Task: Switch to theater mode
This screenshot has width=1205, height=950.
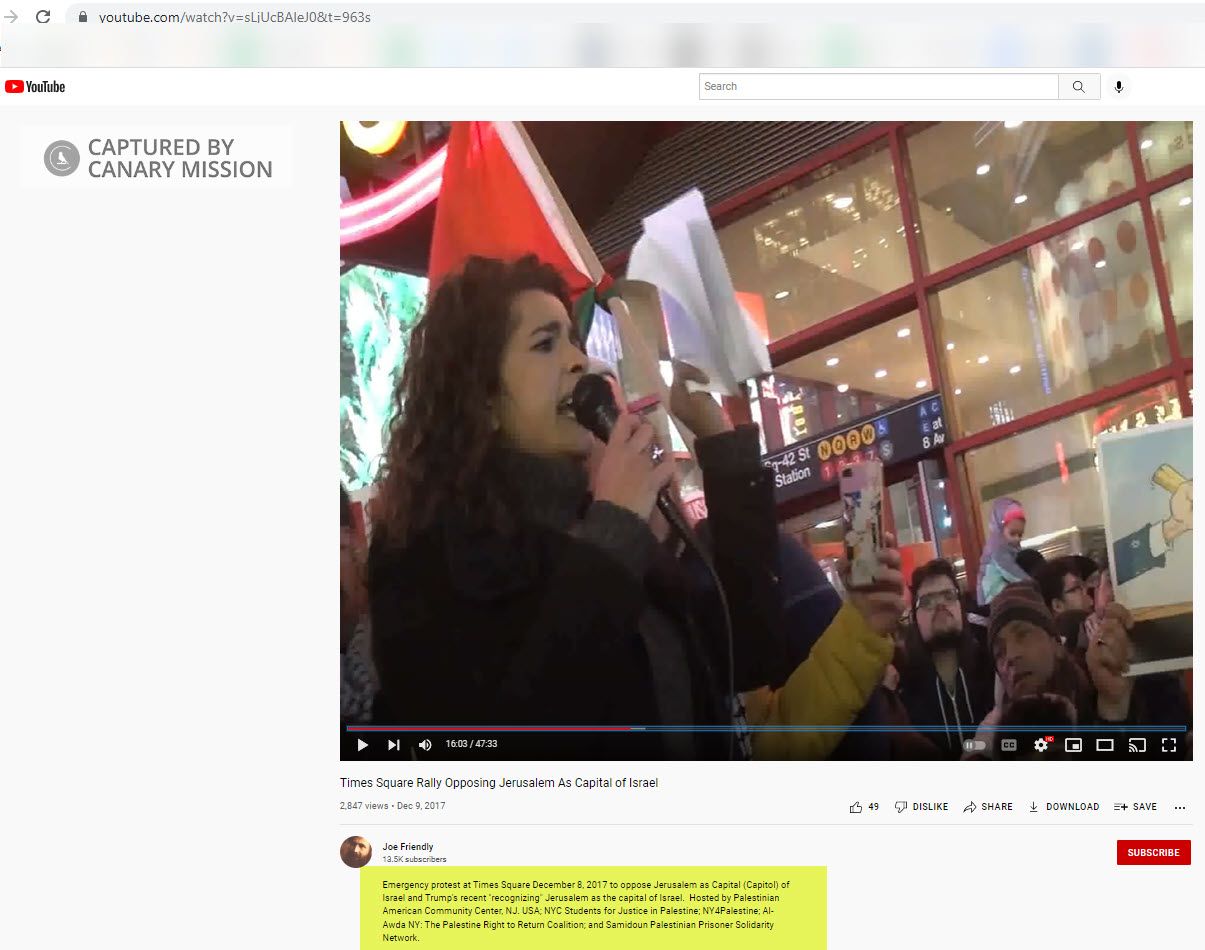Action: (1105, 745)
